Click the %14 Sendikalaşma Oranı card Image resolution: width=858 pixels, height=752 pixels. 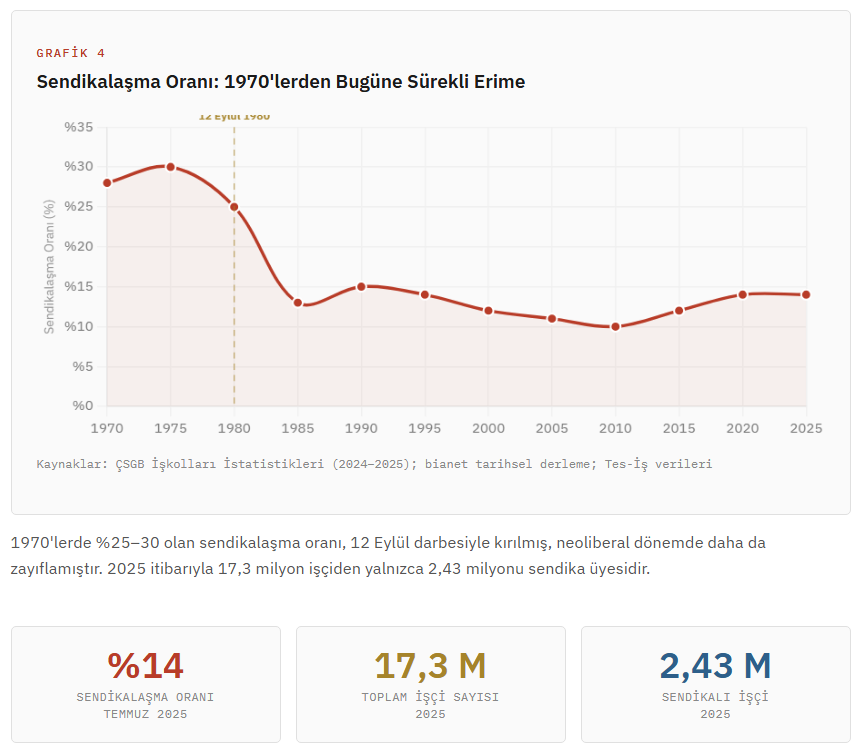(x=146, y=684)
